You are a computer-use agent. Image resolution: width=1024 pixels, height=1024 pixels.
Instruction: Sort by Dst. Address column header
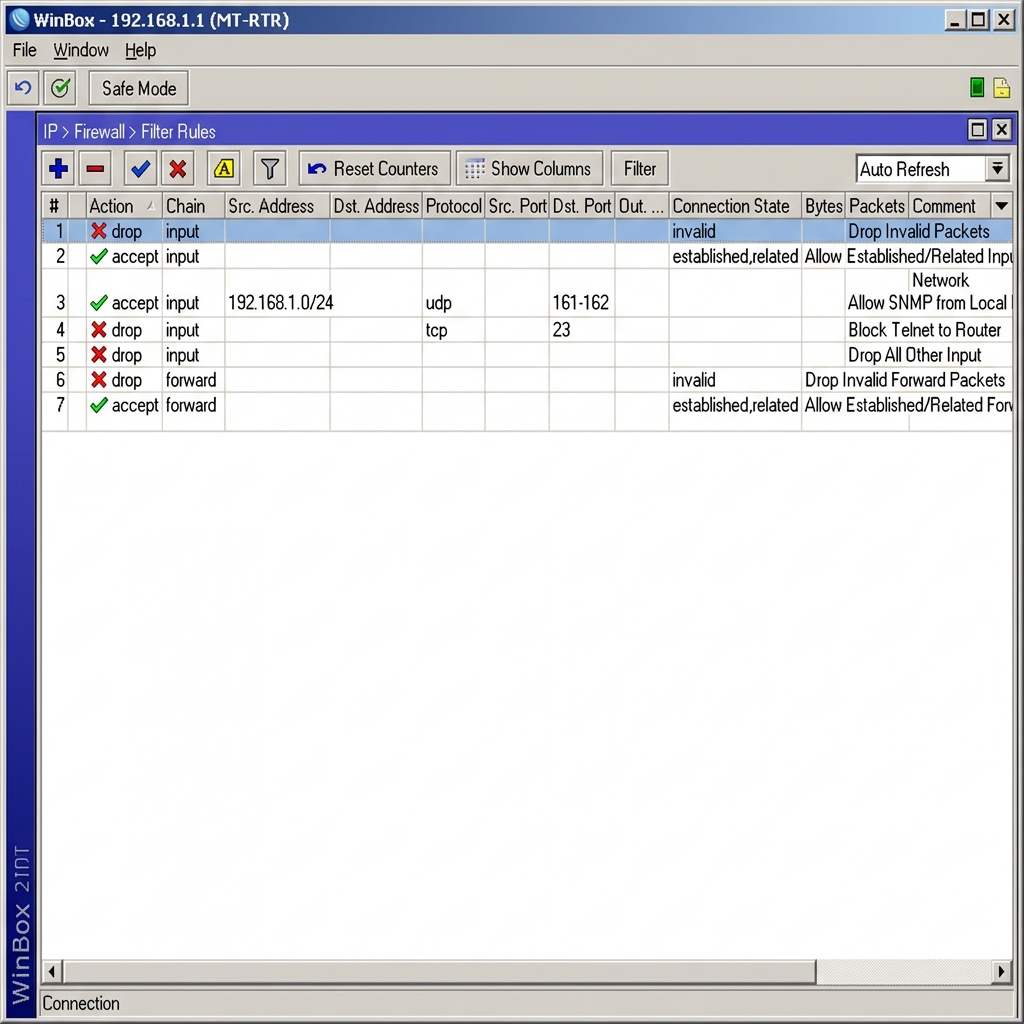click(376, 206)
